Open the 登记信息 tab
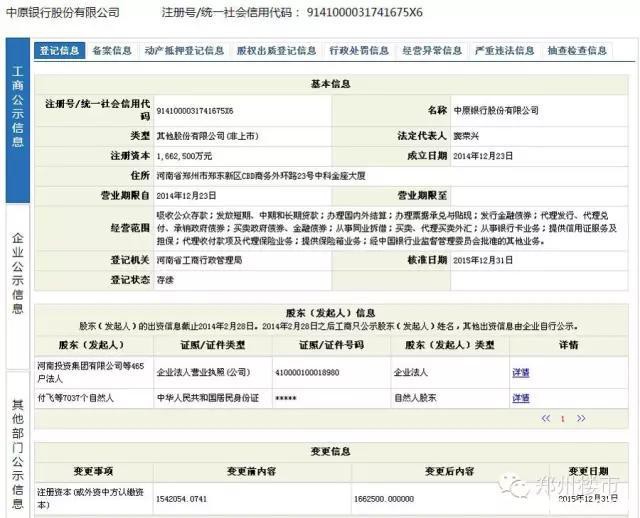This screenshot has width=640, height=518. pos(59,51)
